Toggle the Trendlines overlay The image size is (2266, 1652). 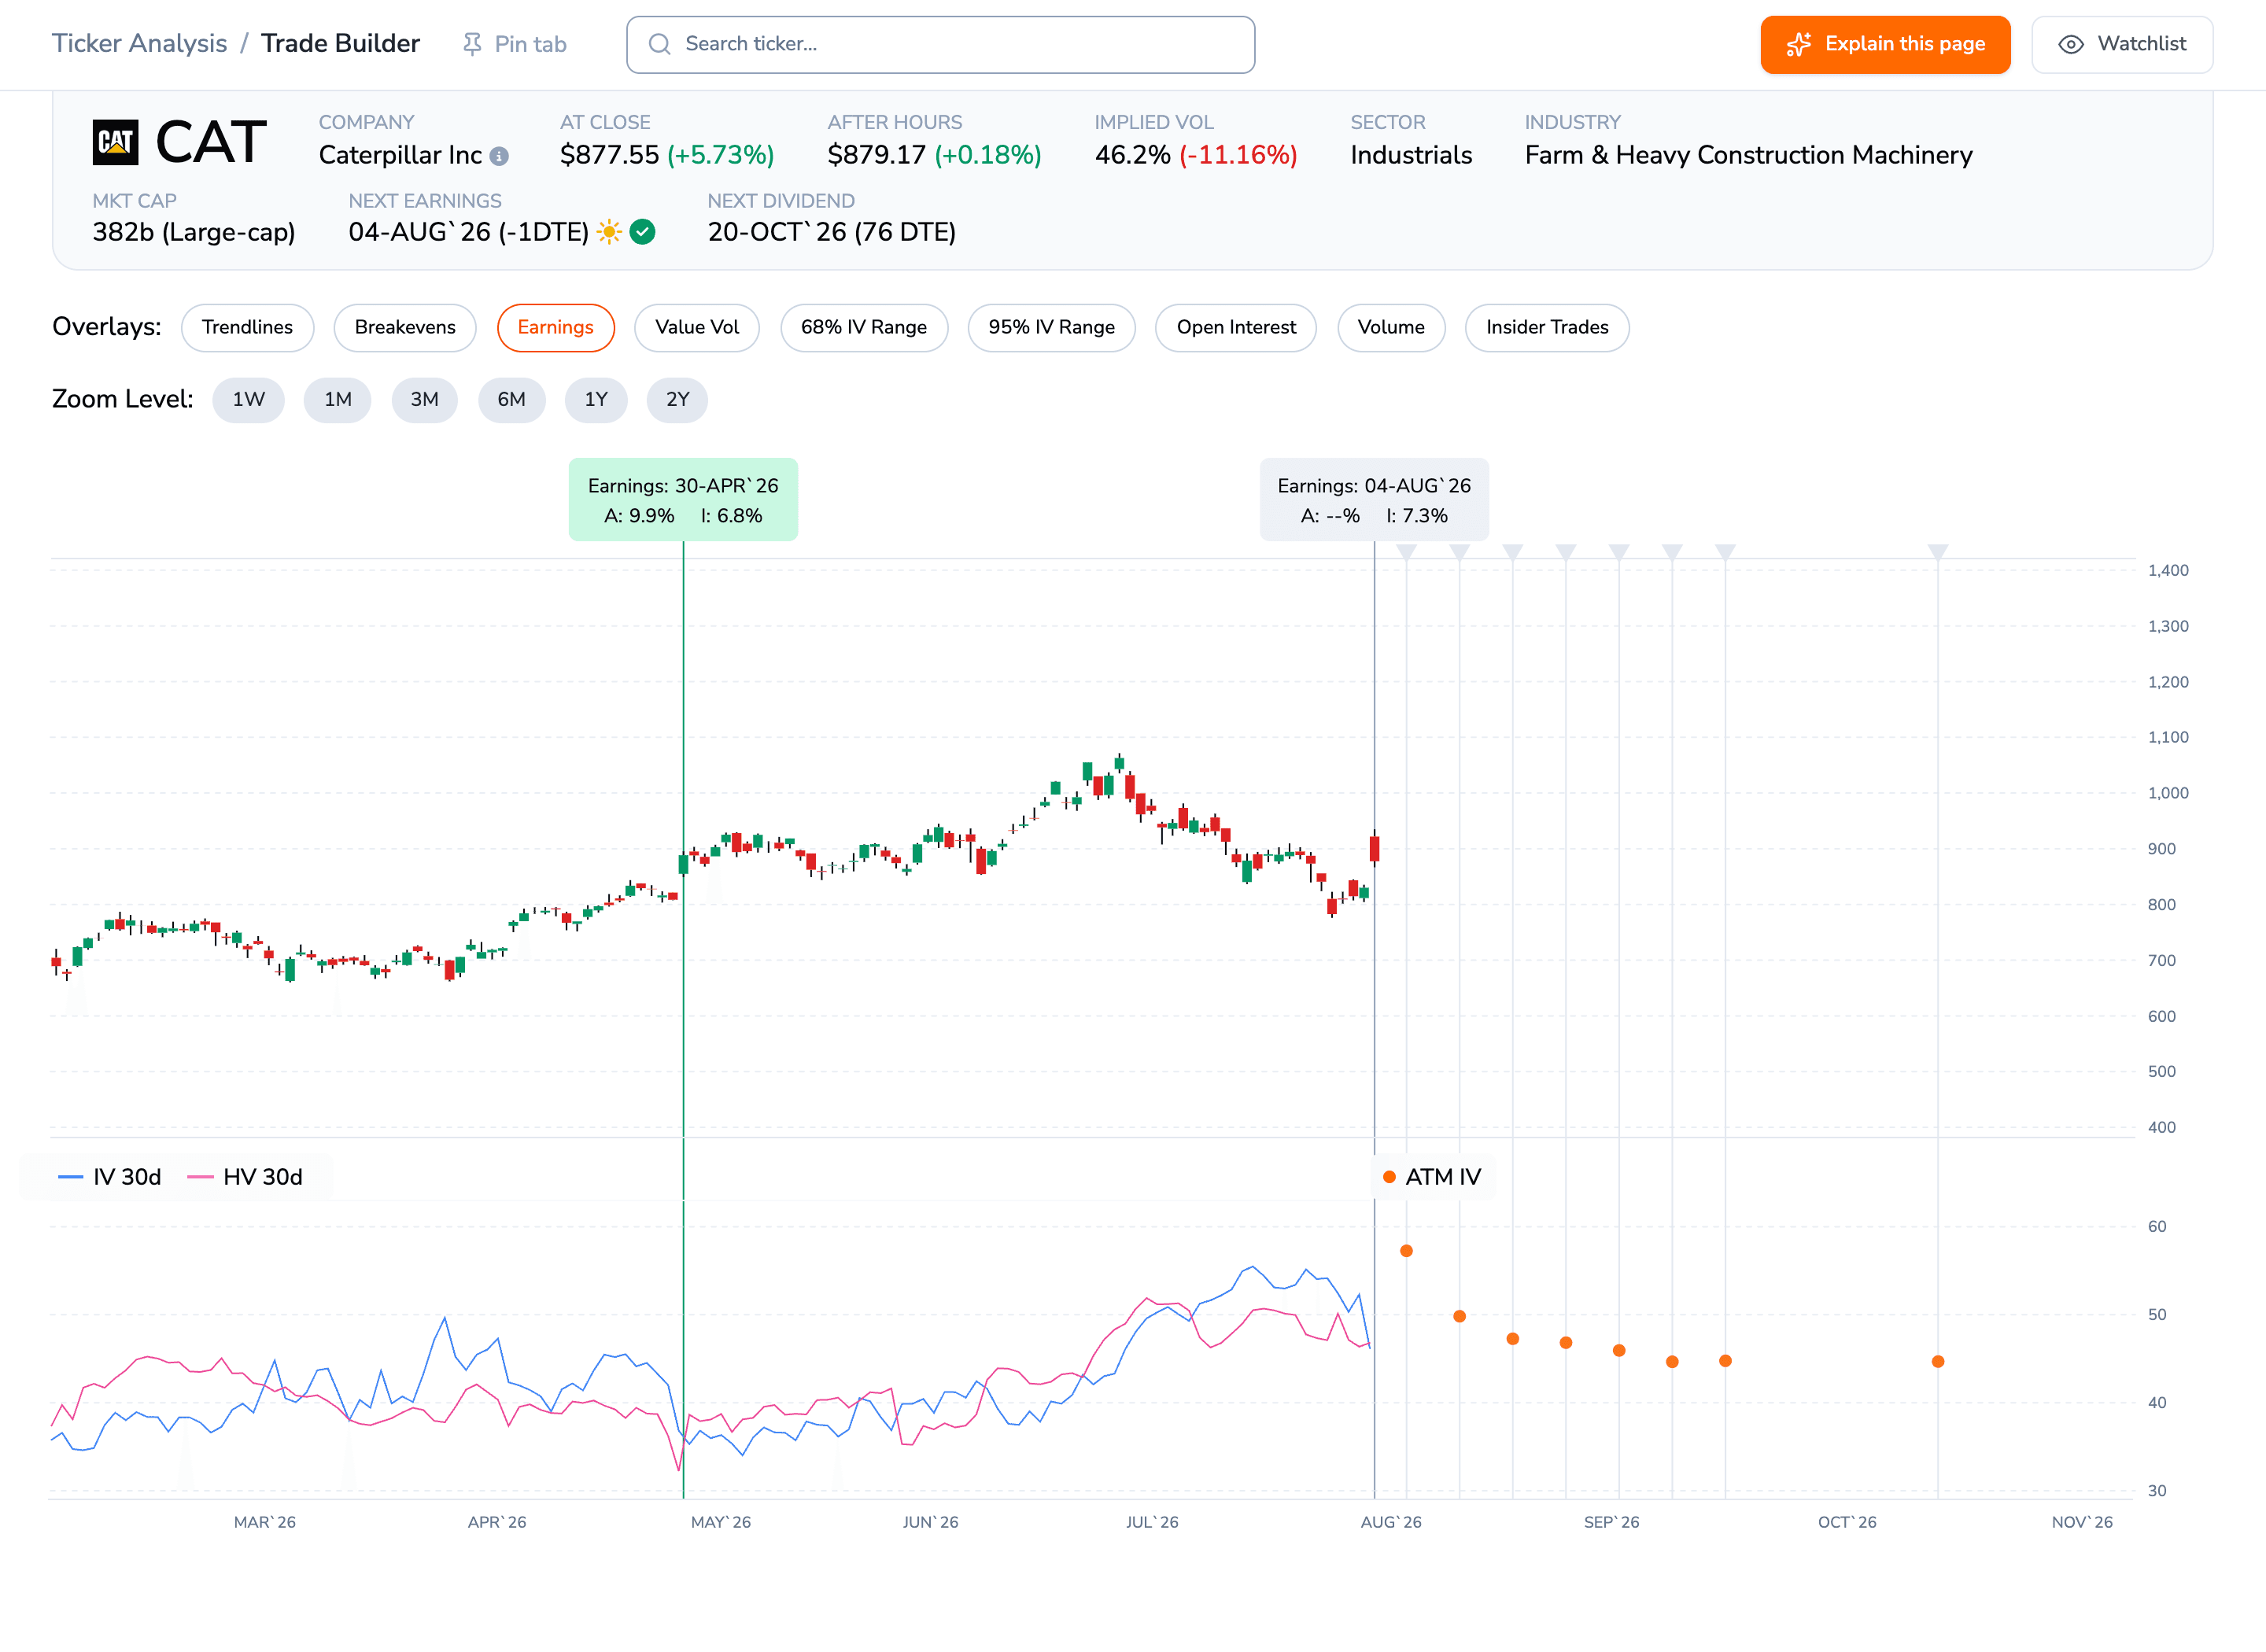click(x=247, y=327)
